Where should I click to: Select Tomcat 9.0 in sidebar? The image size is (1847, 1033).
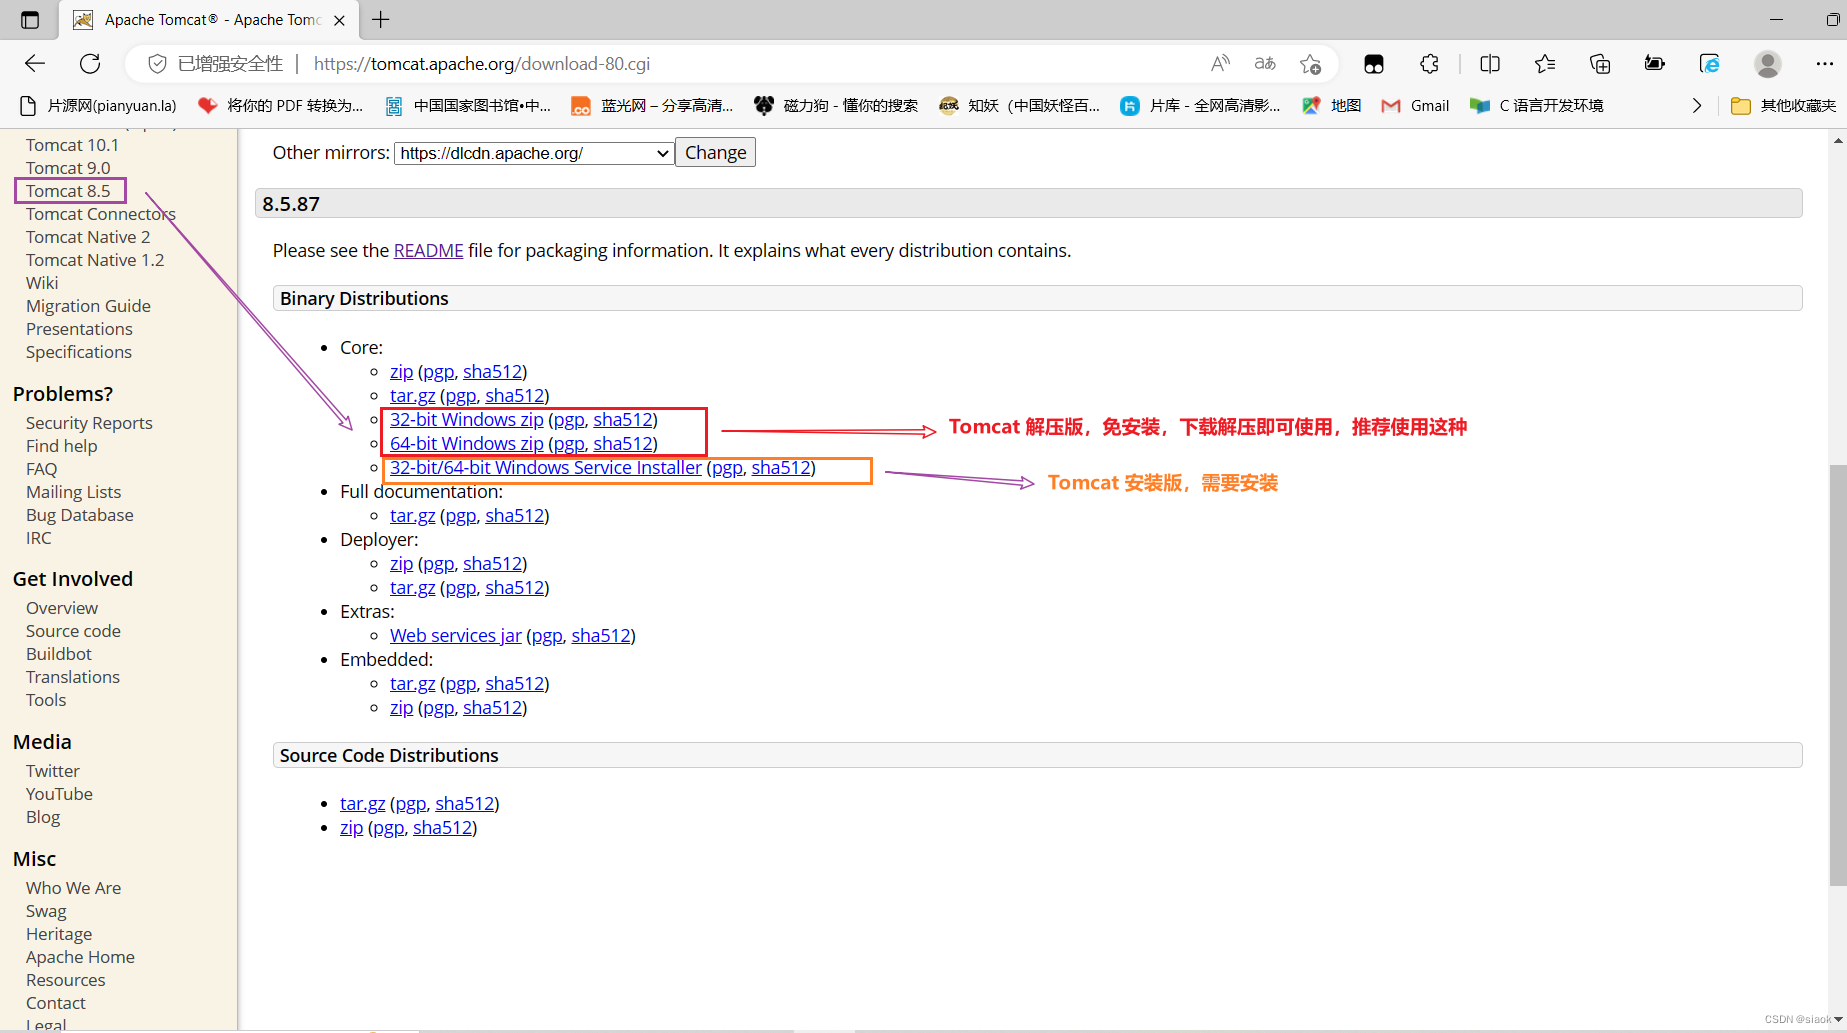point(68,168)
